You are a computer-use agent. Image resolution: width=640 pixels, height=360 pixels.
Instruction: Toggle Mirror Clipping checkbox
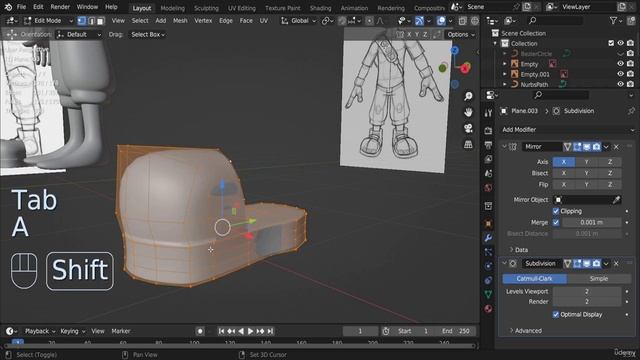[556, 211]
